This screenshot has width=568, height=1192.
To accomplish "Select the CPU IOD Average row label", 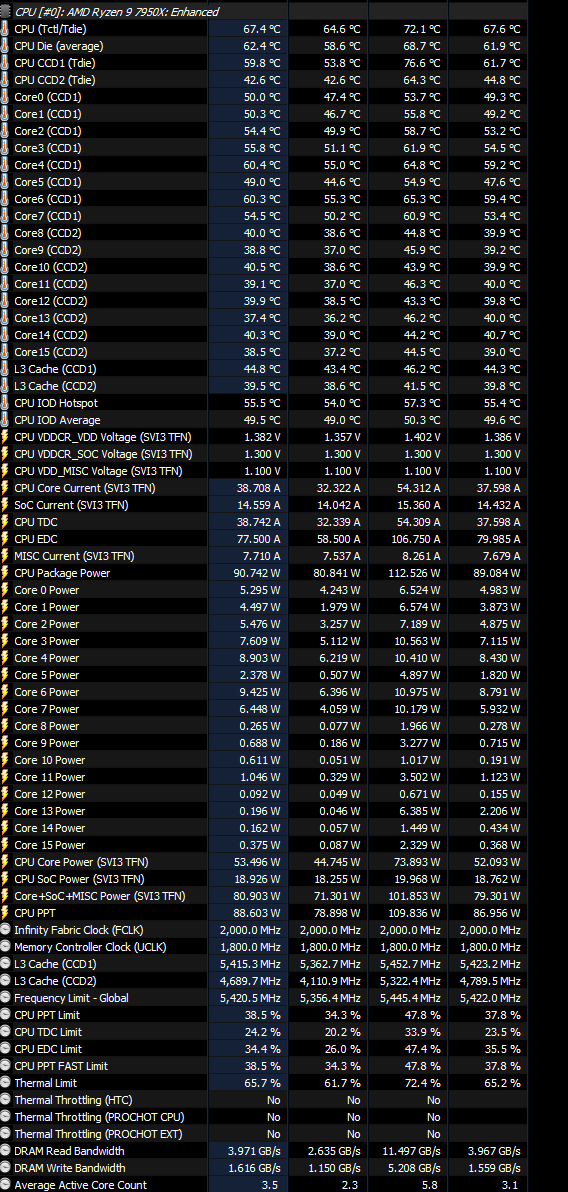I will [x=57, y=420].
